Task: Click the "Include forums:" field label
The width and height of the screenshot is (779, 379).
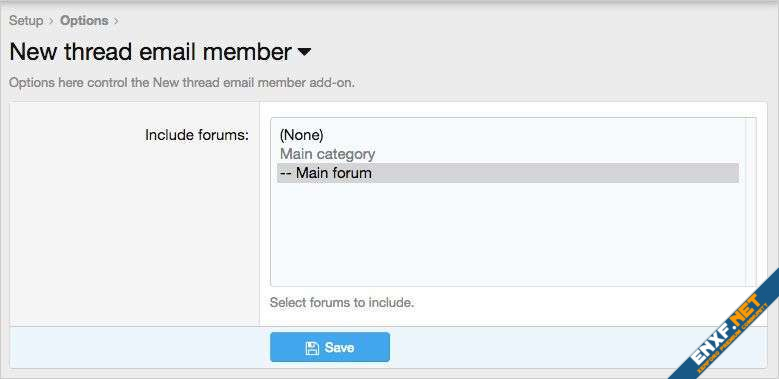Action: tap(197, 135)
